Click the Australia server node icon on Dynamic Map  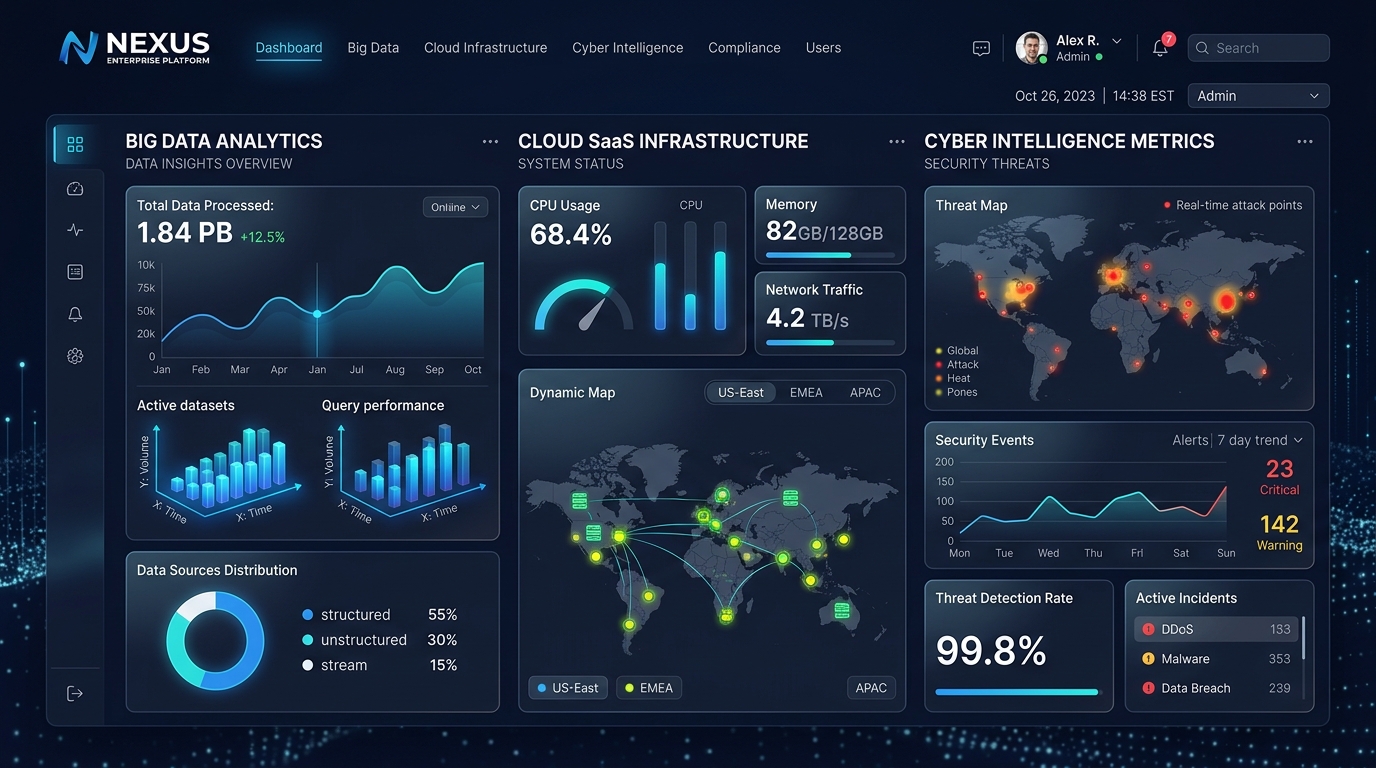click(842, 610)
